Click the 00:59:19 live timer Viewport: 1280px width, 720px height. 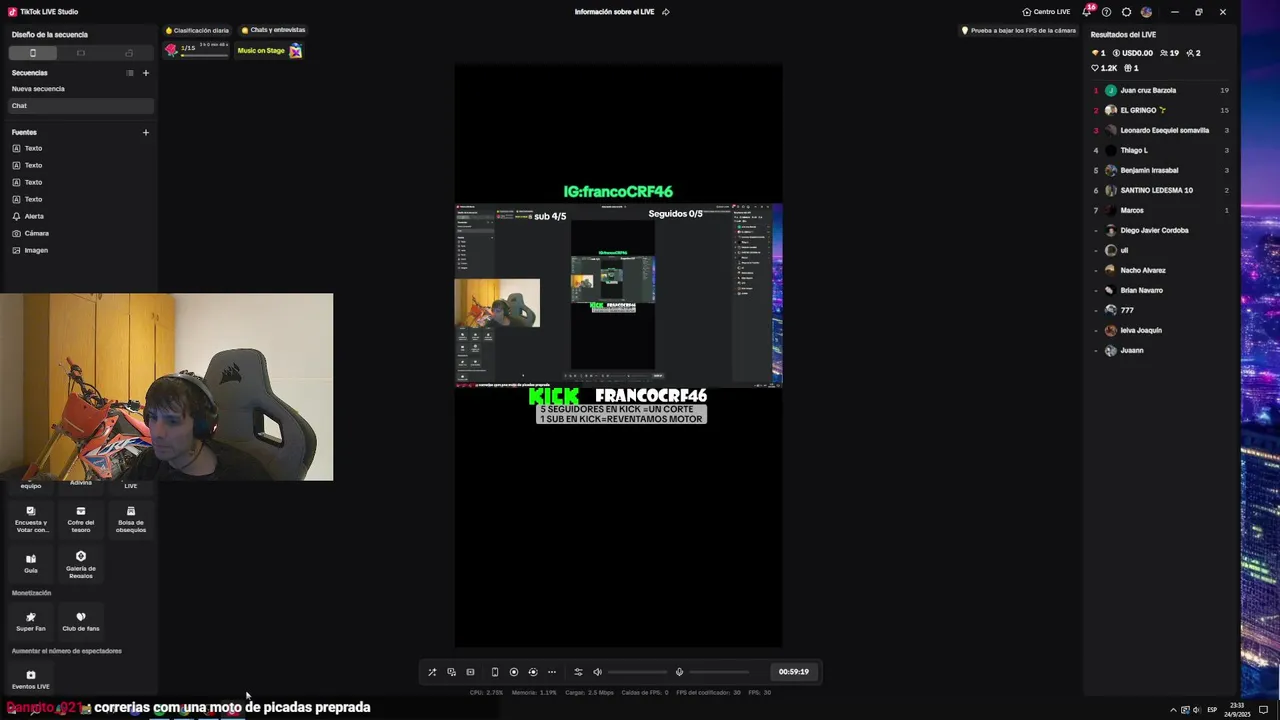[x=793, y=672]
